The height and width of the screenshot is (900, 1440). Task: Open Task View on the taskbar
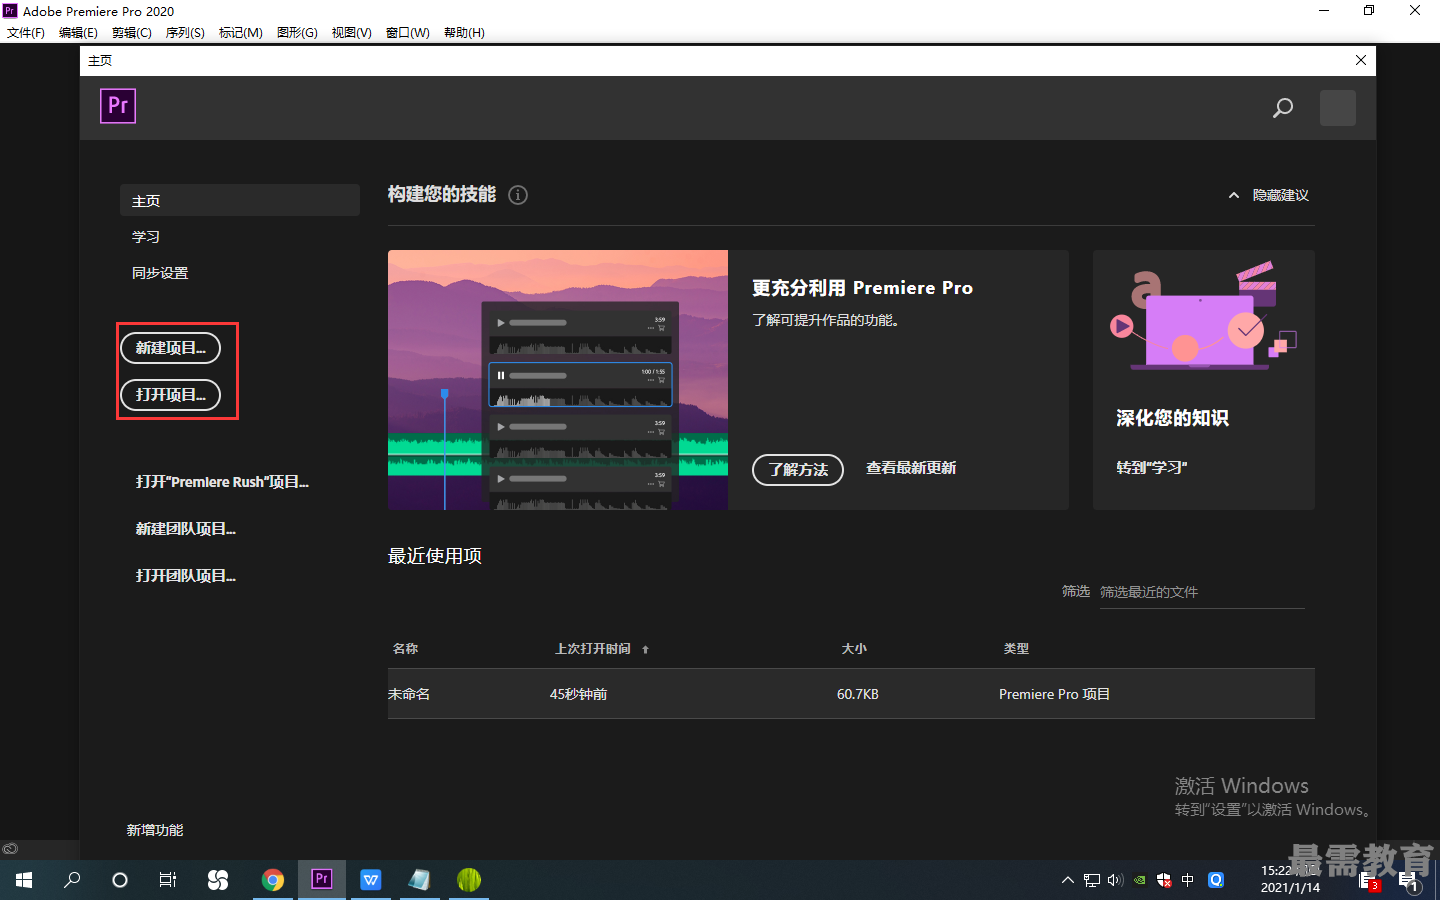click(168, 880)
